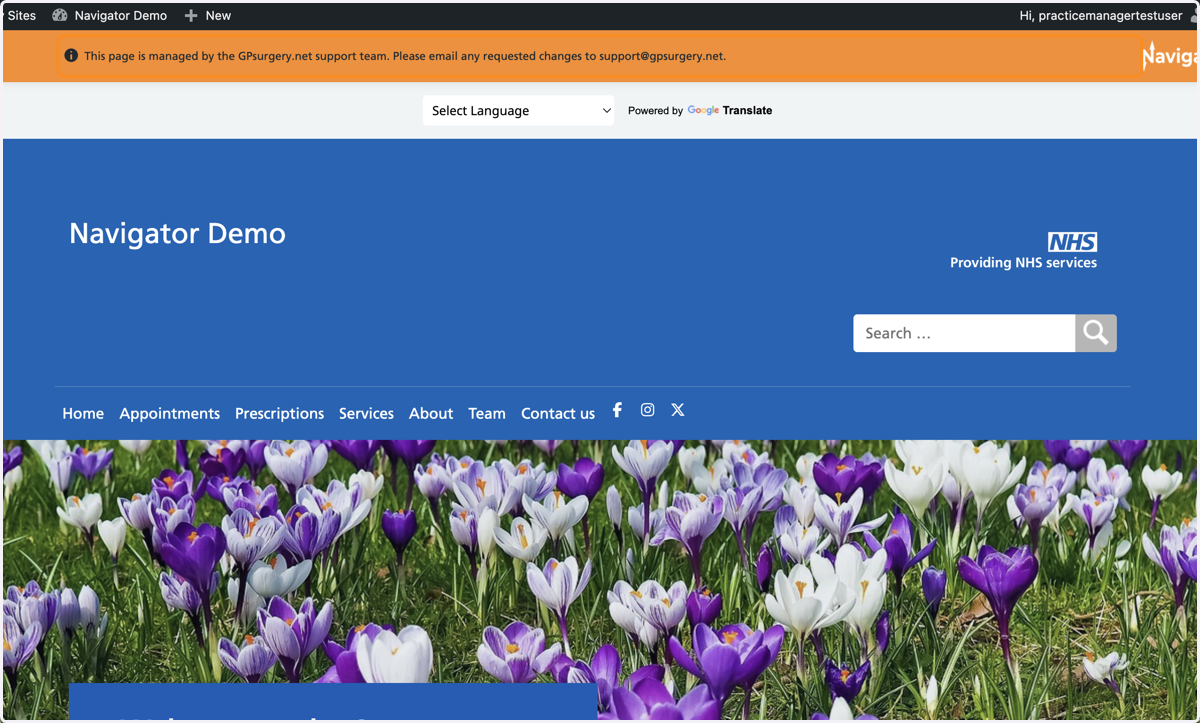Open the Appointments menu item
The width and height of the screenshot is (1200, 723).
coord(170,413)
